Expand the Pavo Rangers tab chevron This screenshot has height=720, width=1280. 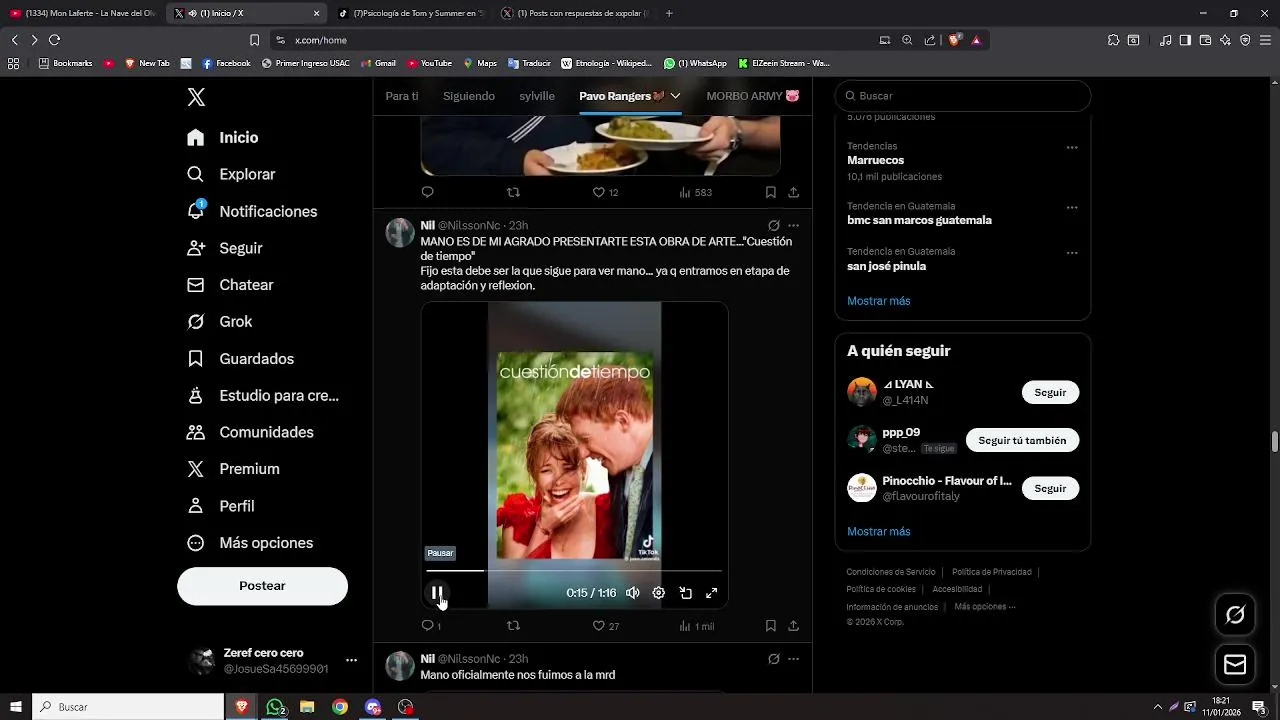pos(675,96)
